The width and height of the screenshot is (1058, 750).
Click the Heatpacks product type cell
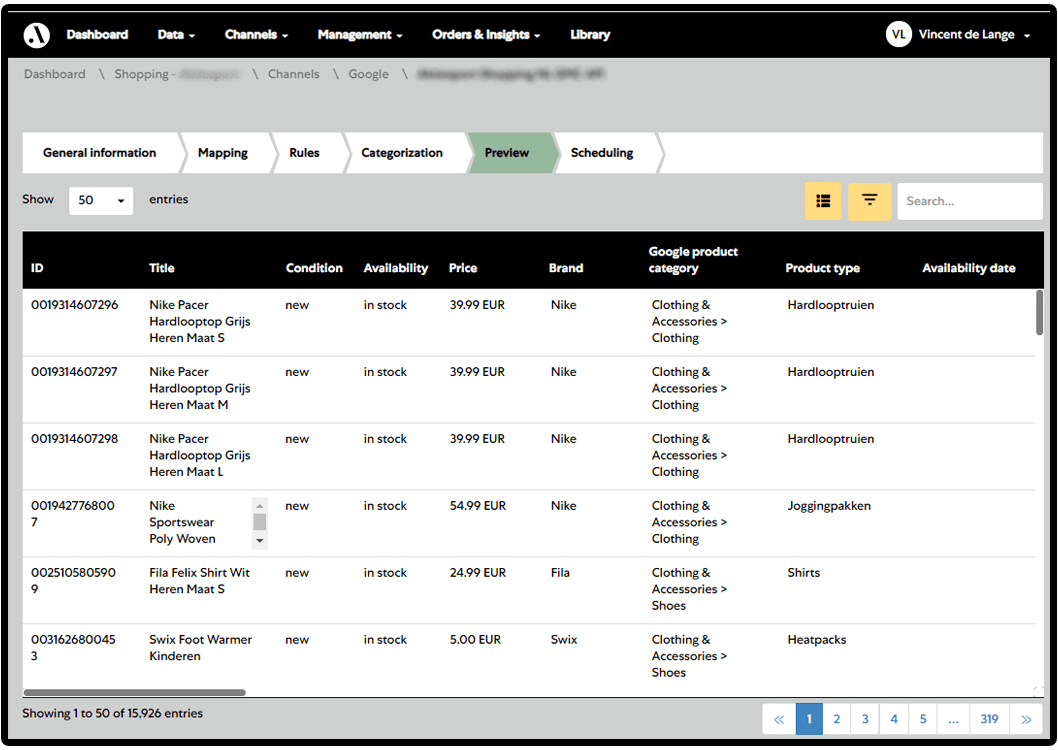(816, 639)
